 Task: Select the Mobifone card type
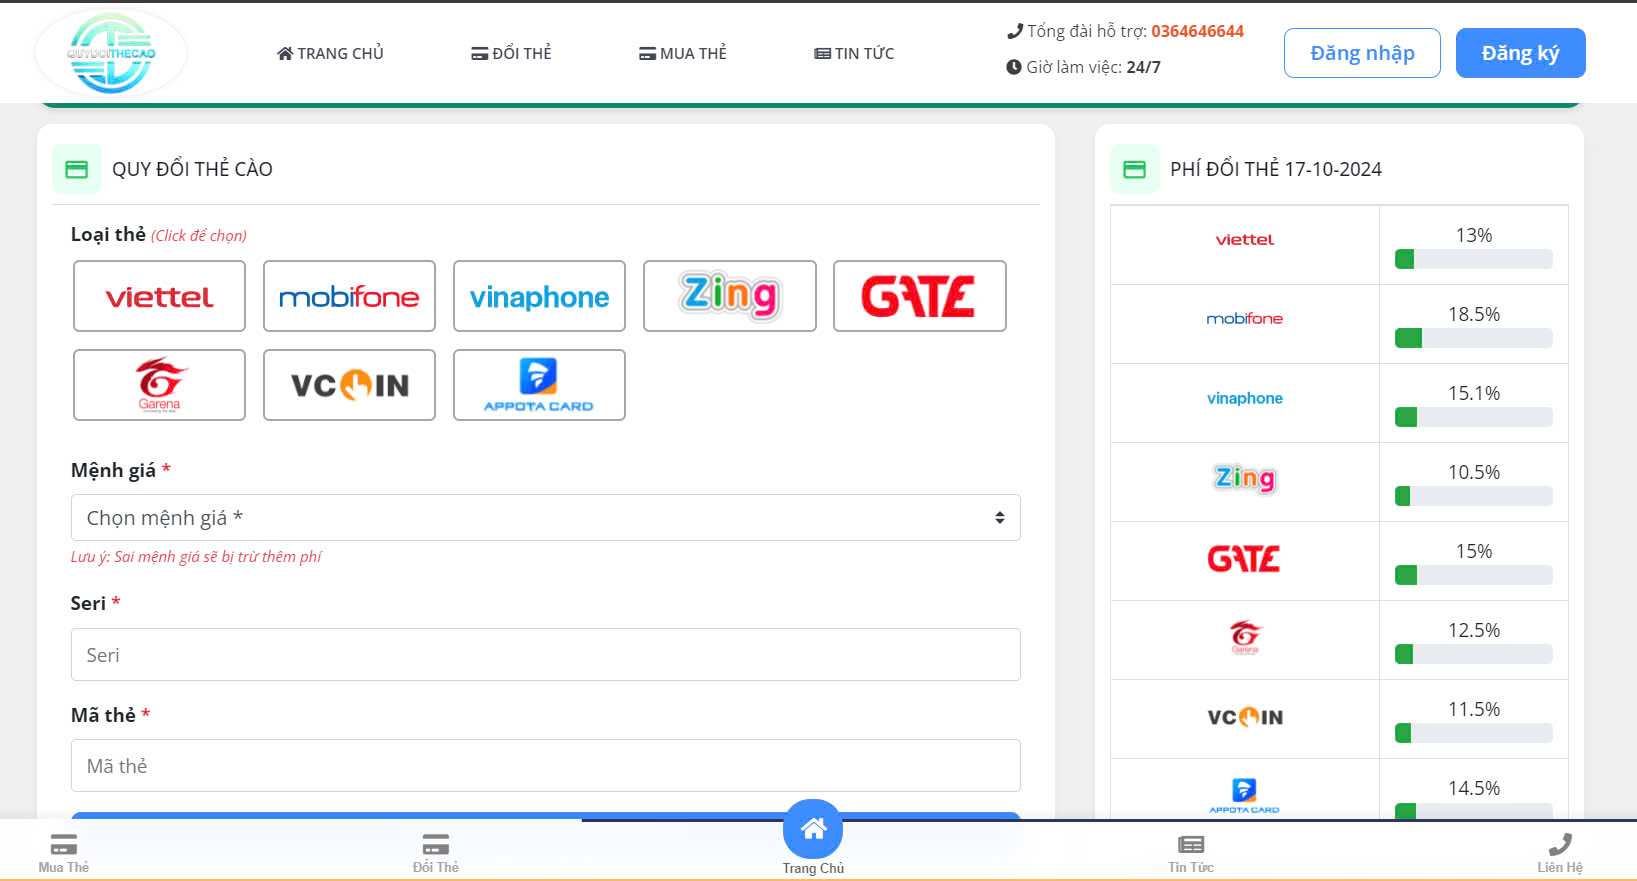tap(349, 296)
